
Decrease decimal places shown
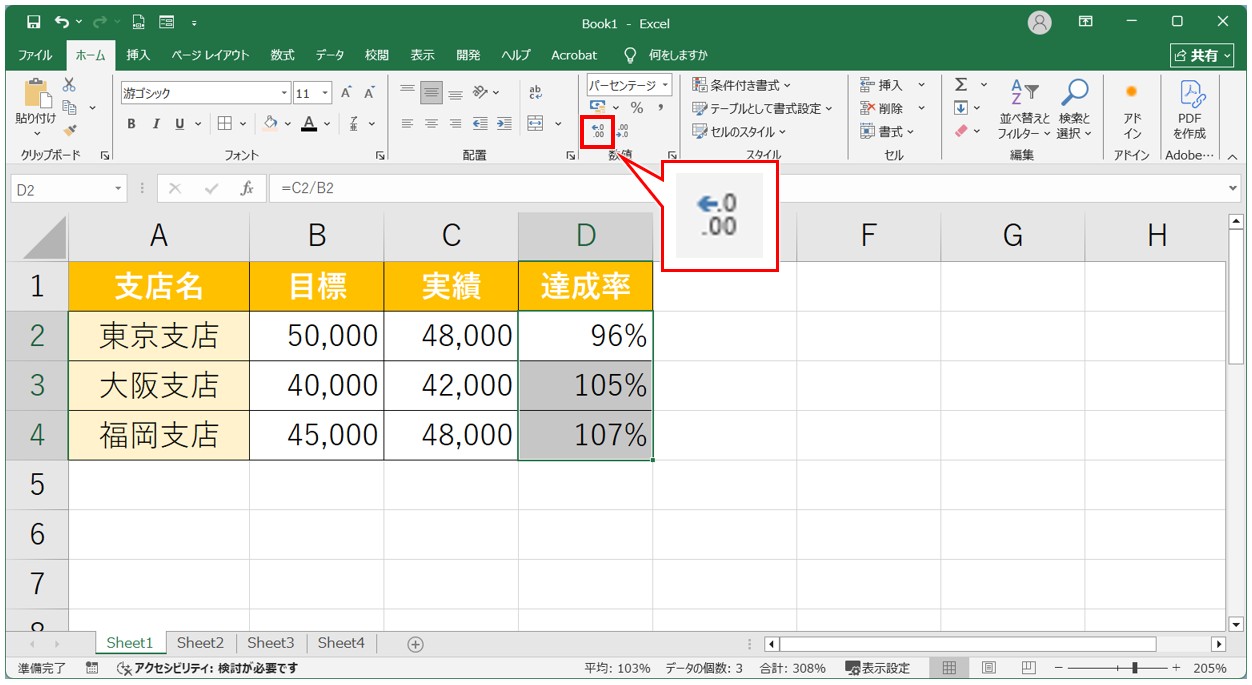(623, 131)
